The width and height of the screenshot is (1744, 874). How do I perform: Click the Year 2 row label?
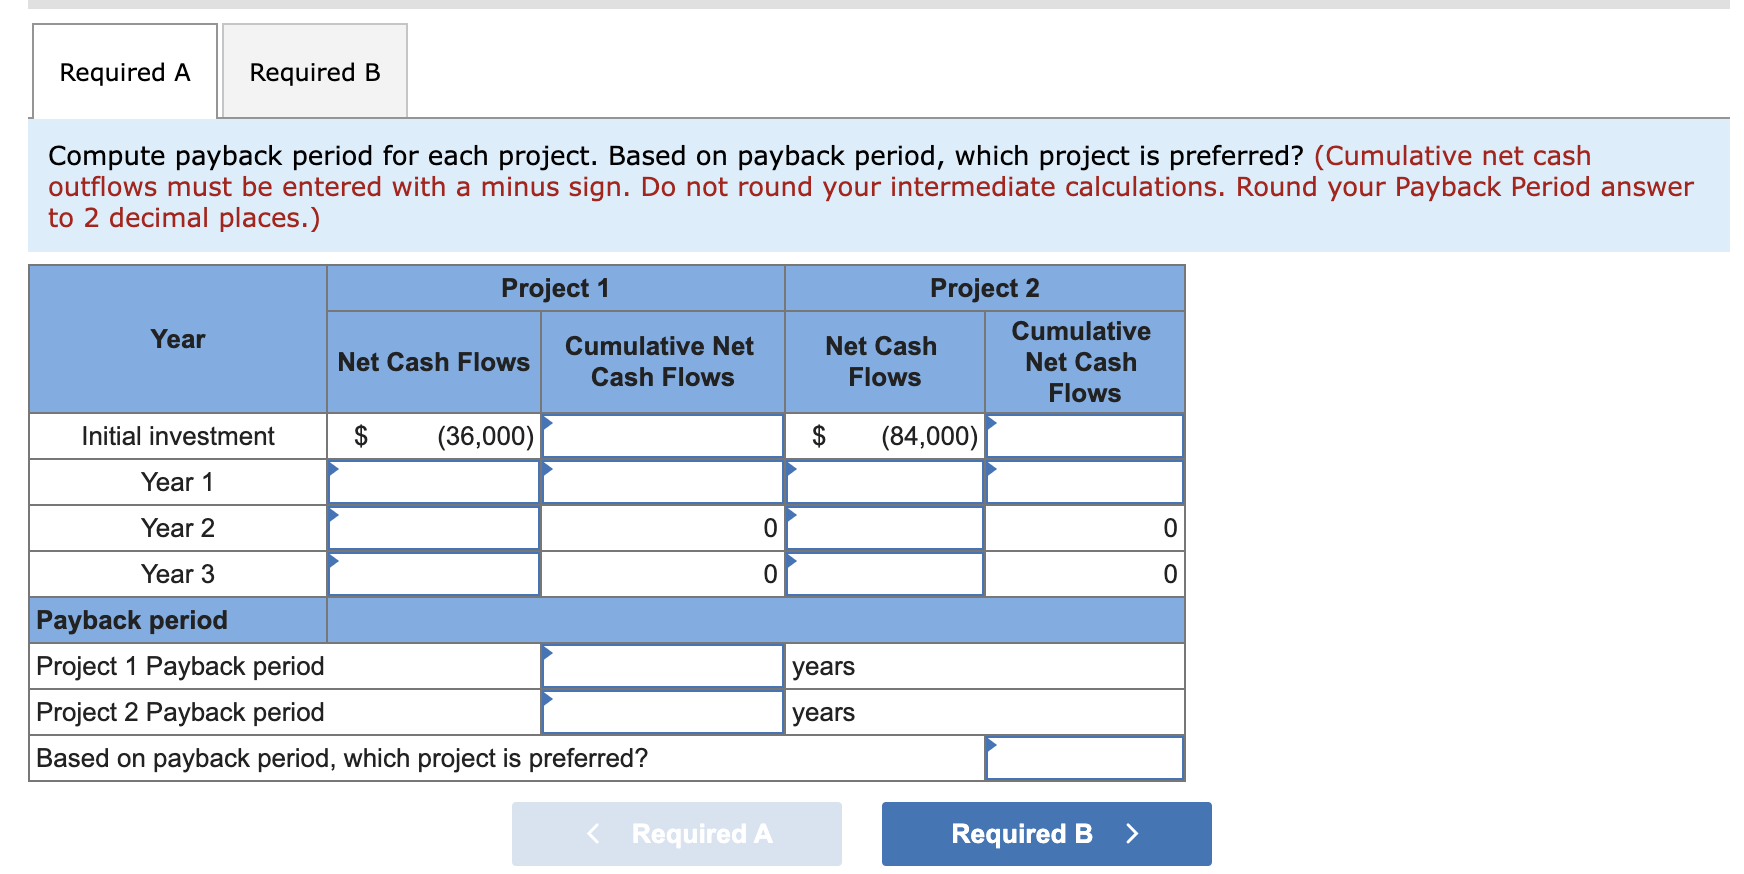coord(178,528)
